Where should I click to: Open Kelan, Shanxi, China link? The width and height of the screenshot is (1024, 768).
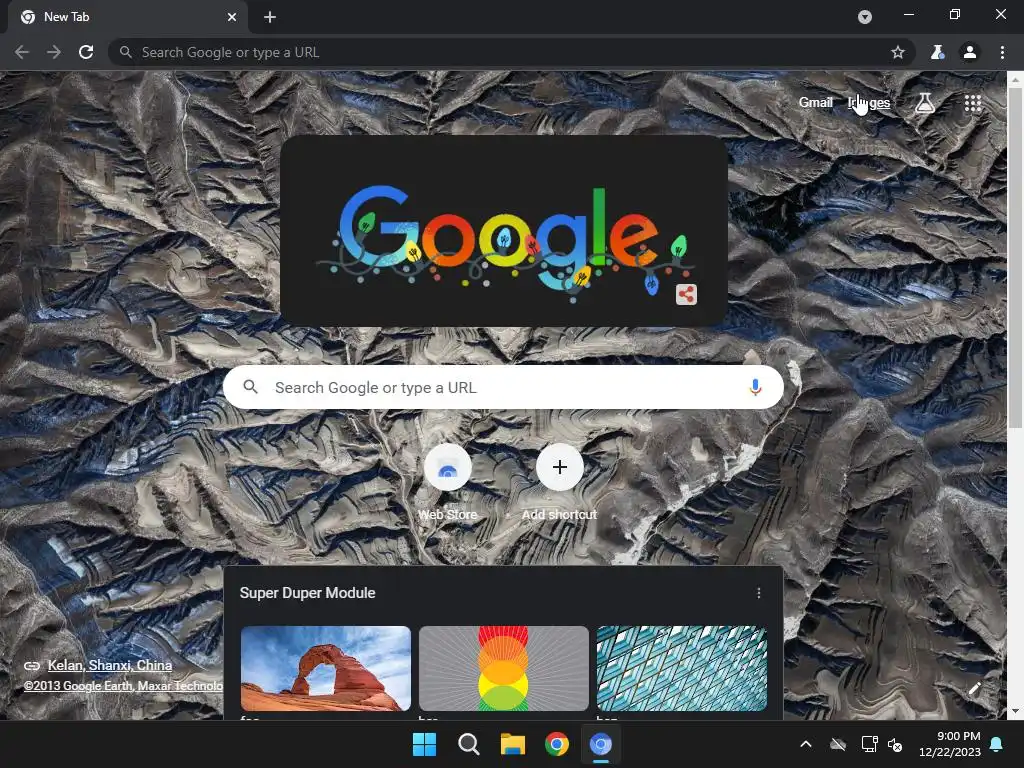pos(110,665)
